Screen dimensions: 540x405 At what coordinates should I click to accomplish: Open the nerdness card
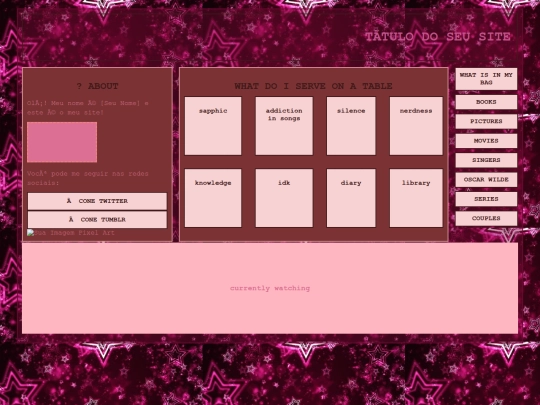pyautogui.click(x=416, y=126)
